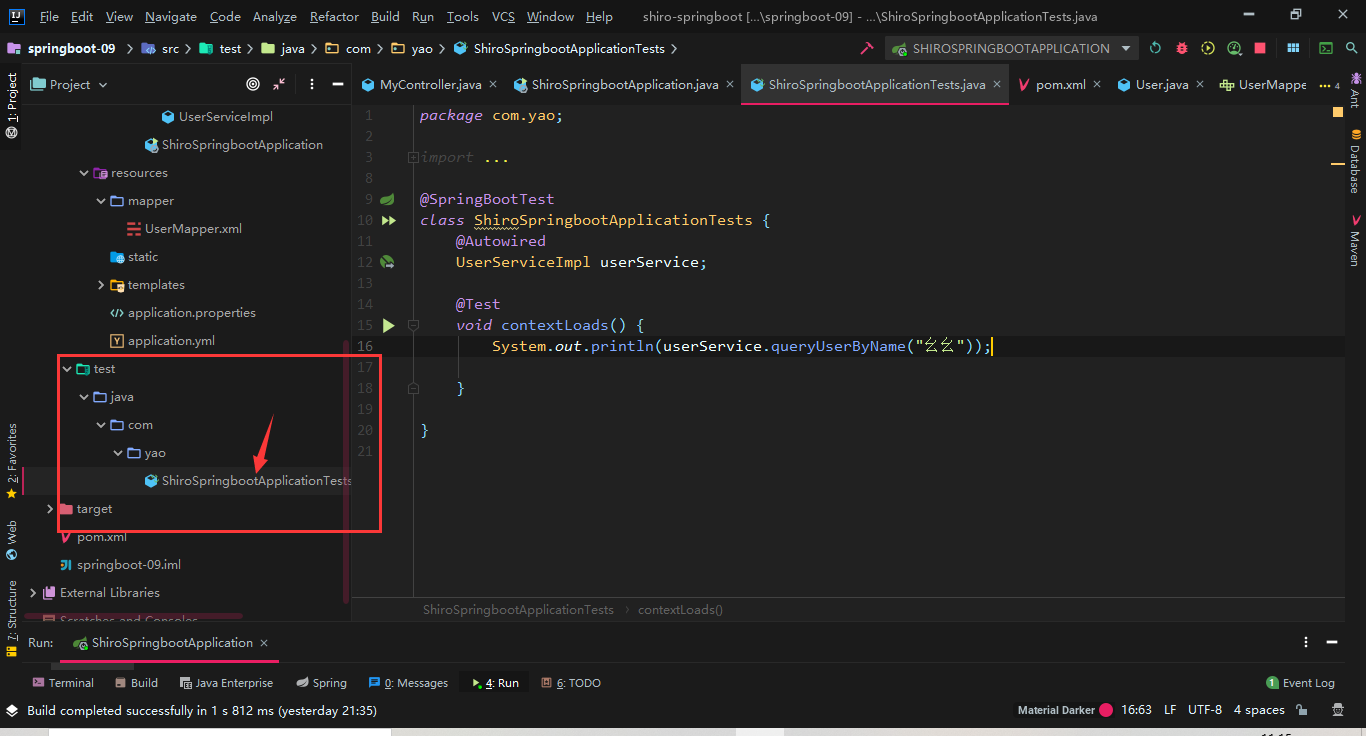
Task: Locate current file with the target icon
Action: point(253,85)
